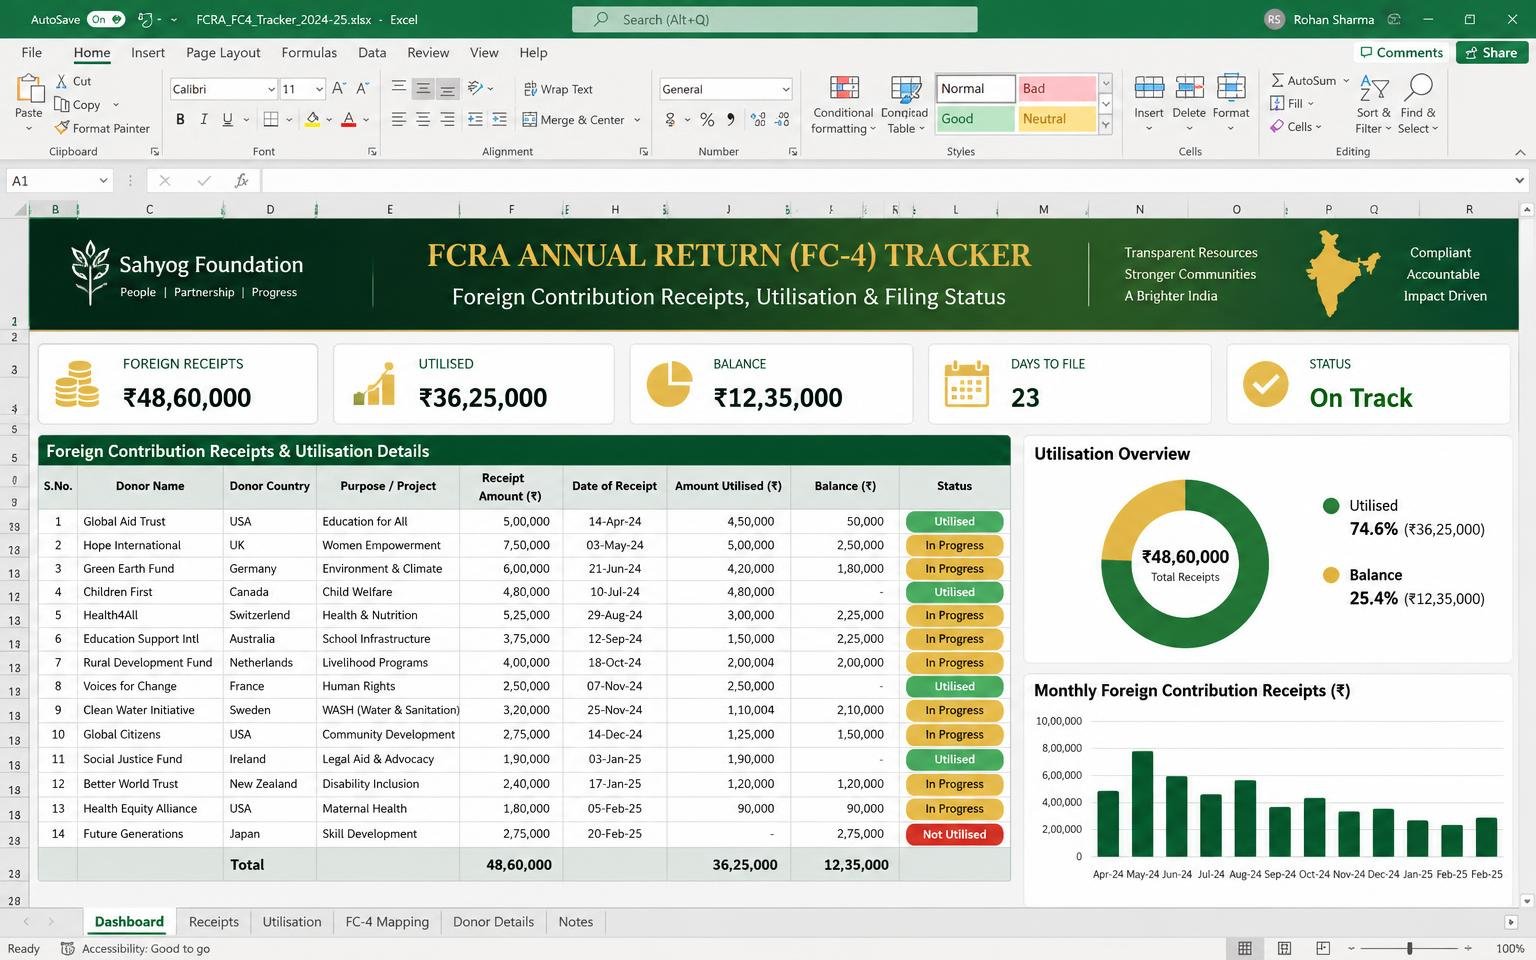Click the Fill button in Editing group
Image resolution: width=1536 pixels, height=960 pixels.
(1292, 103)
